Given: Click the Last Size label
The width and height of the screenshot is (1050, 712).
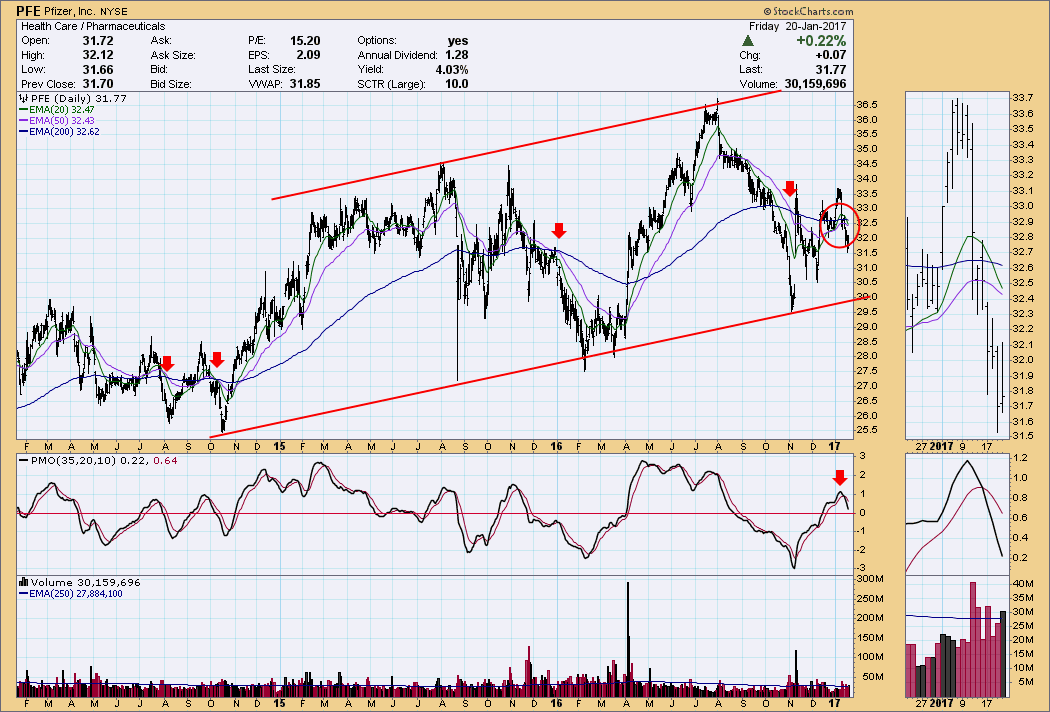Looking at the screenshot, I should 271,70.
